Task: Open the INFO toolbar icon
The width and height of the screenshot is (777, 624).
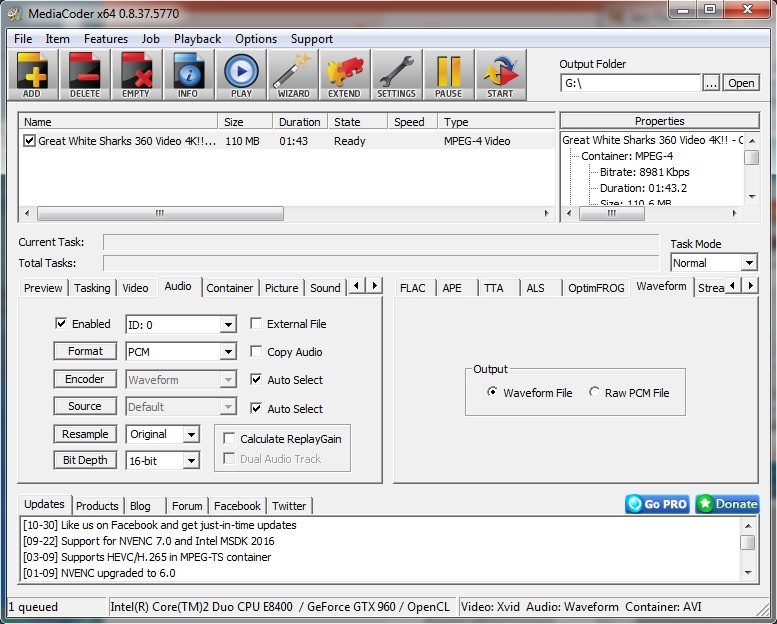Action: pyautogui.click(x=188, y=75)
